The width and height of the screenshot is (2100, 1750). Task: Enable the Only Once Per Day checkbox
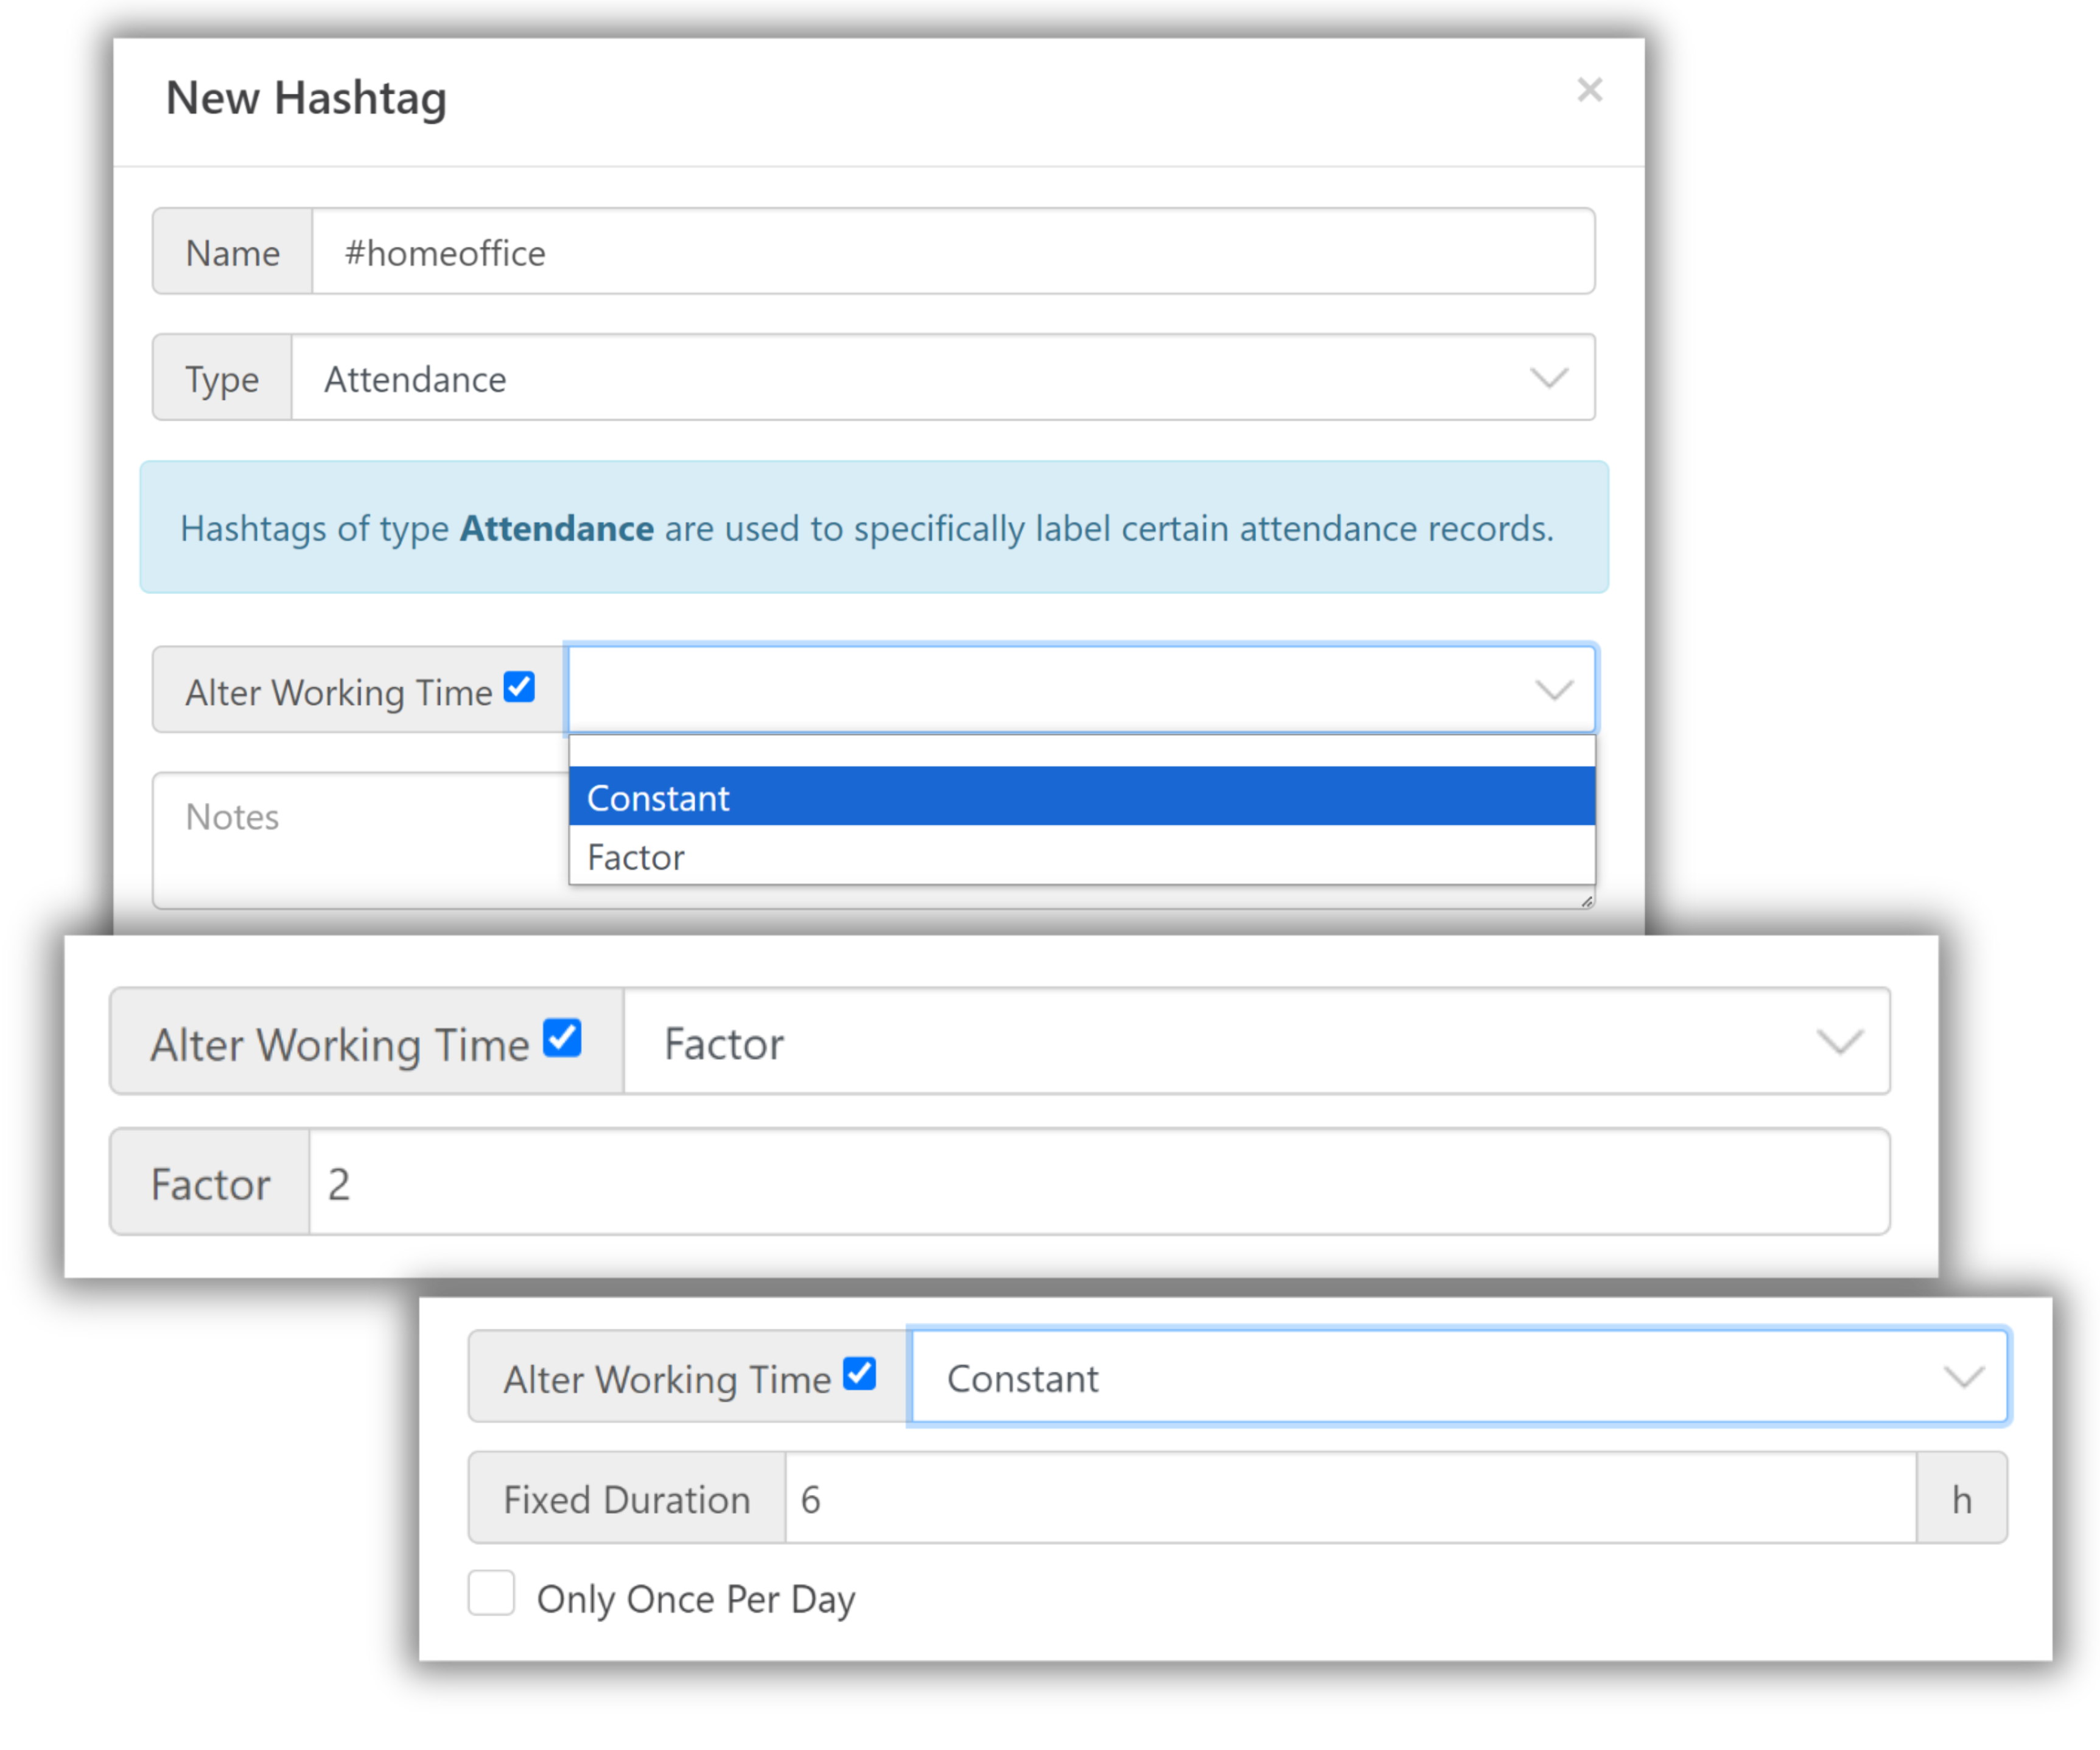[x=491, y=1593]
